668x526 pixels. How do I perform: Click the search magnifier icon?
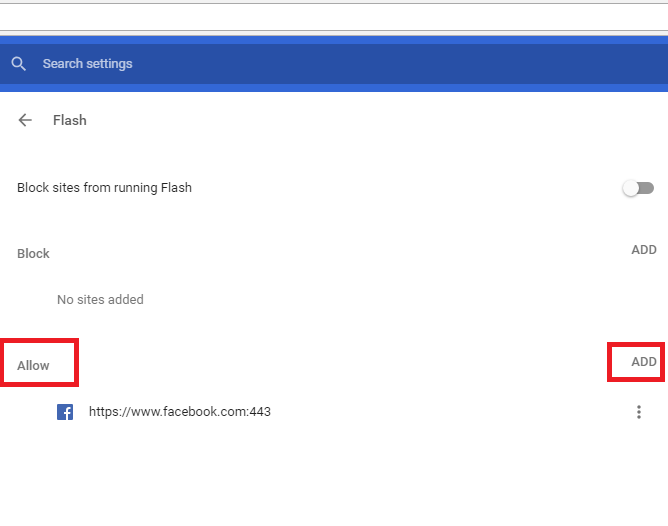pyautogui.click(x=18, y=64)
